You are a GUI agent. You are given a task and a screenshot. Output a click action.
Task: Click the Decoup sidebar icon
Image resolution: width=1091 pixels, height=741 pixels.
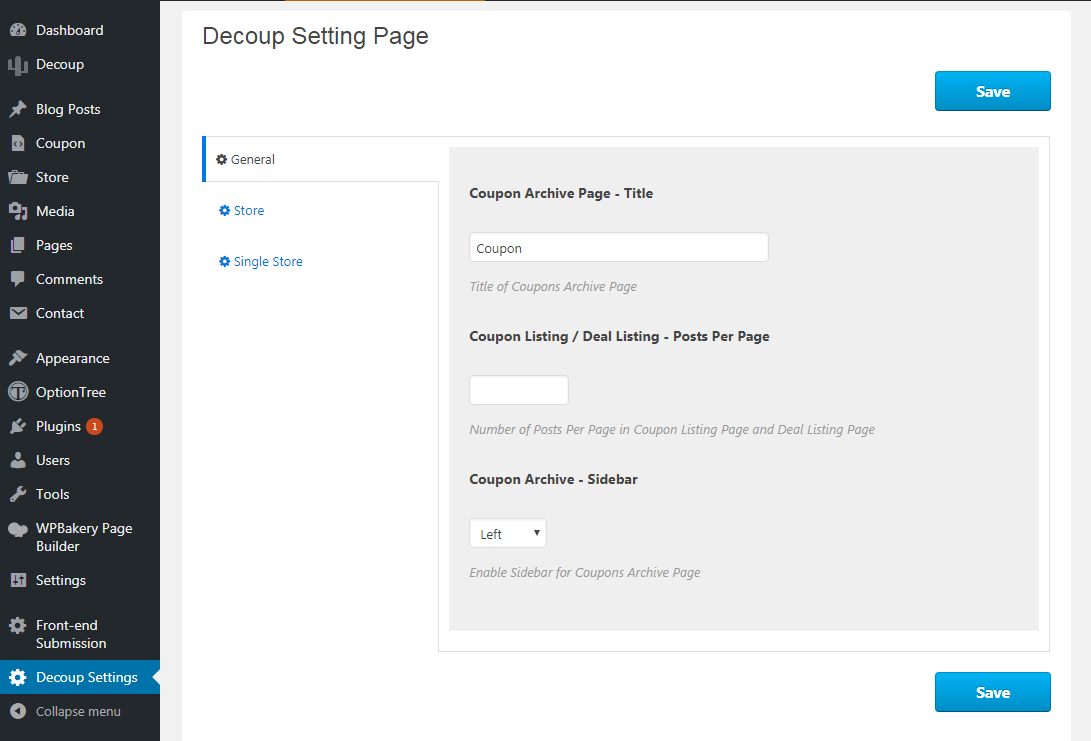[x=20, y=64]
